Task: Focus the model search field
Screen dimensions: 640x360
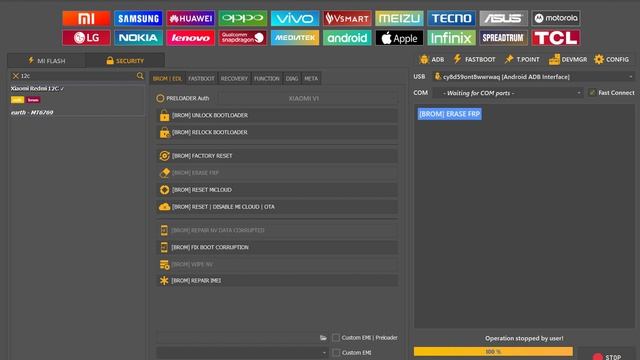Action: click(78, 76)
